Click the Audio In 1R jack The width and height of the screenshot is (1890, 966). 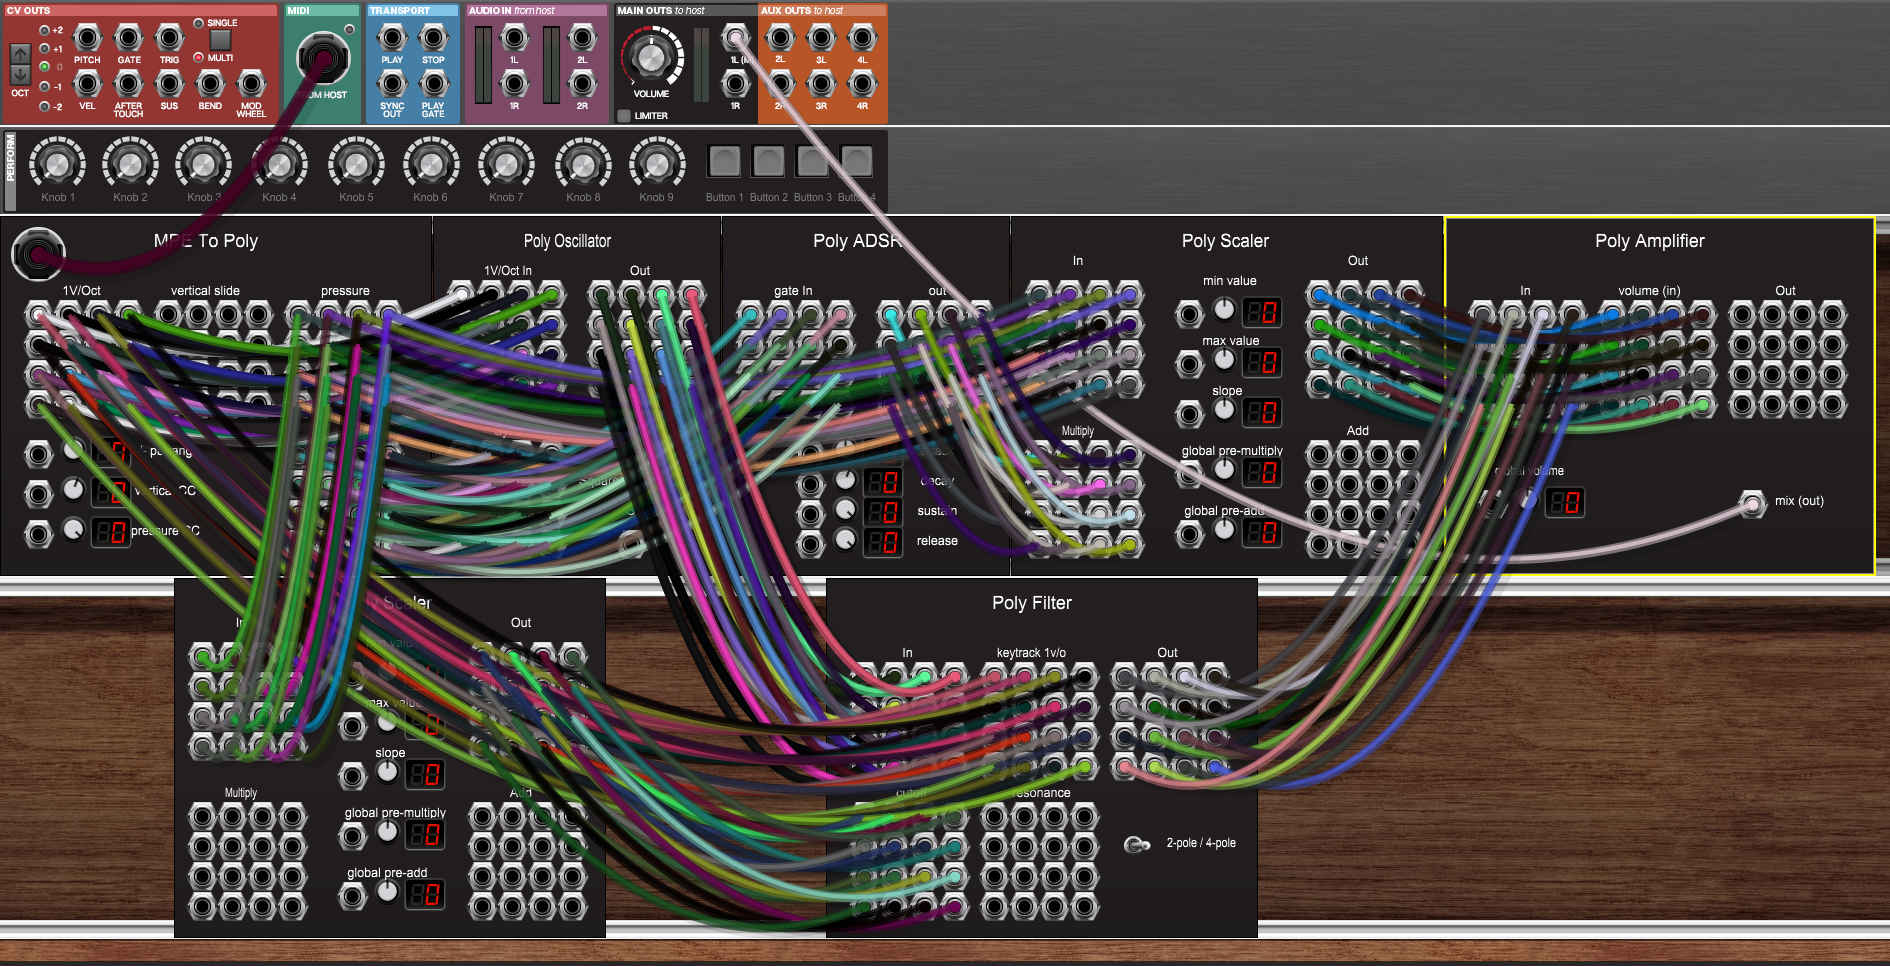pos(514,84)
